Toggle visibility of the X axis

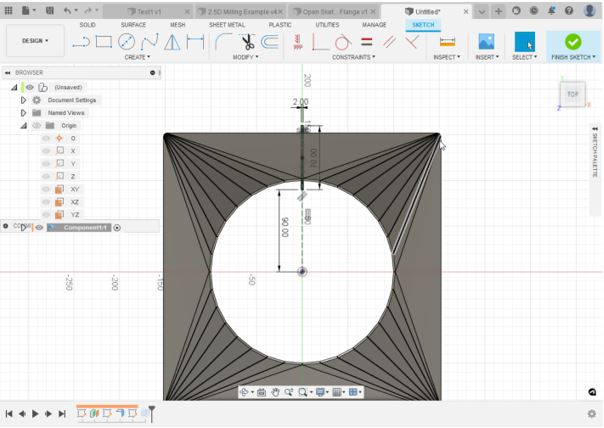point(46,151)
